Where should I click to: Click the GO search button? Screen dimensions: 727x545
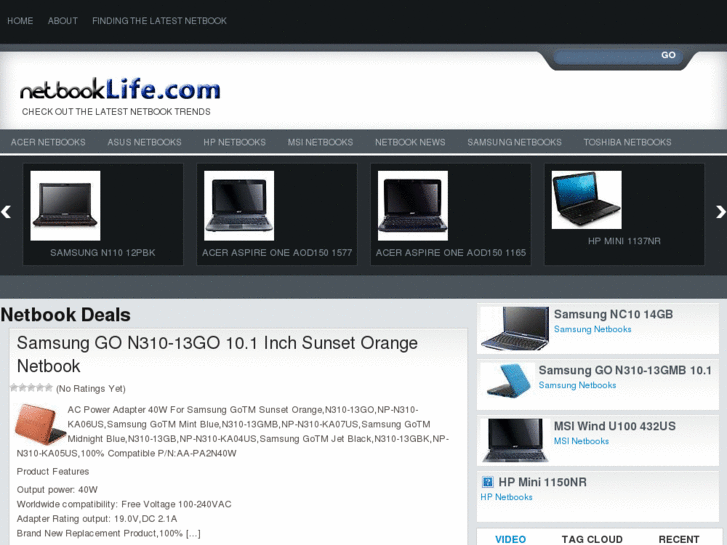click(x=668, y=55)
